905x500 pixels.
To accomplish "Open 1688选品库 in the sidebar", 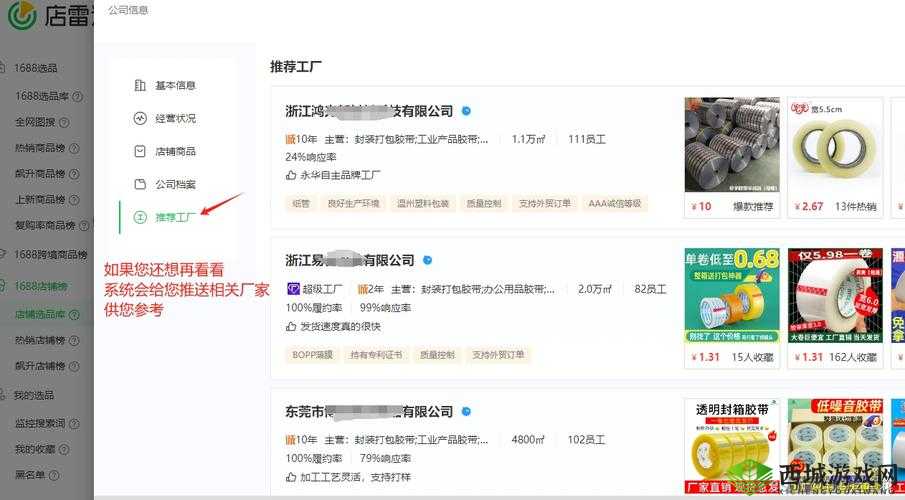I will (42, 96).
